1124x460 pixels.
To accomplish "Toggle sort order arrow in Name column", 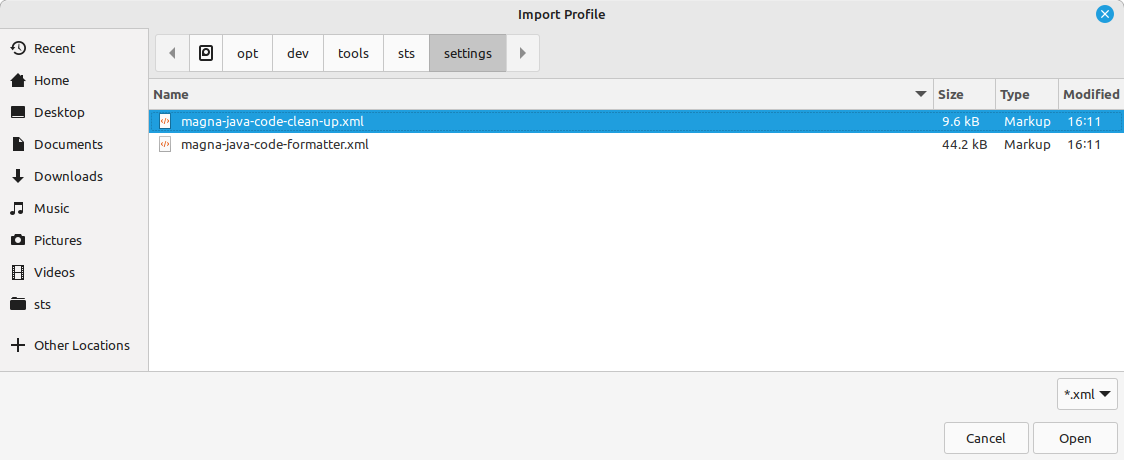I will tap(921, 95).
